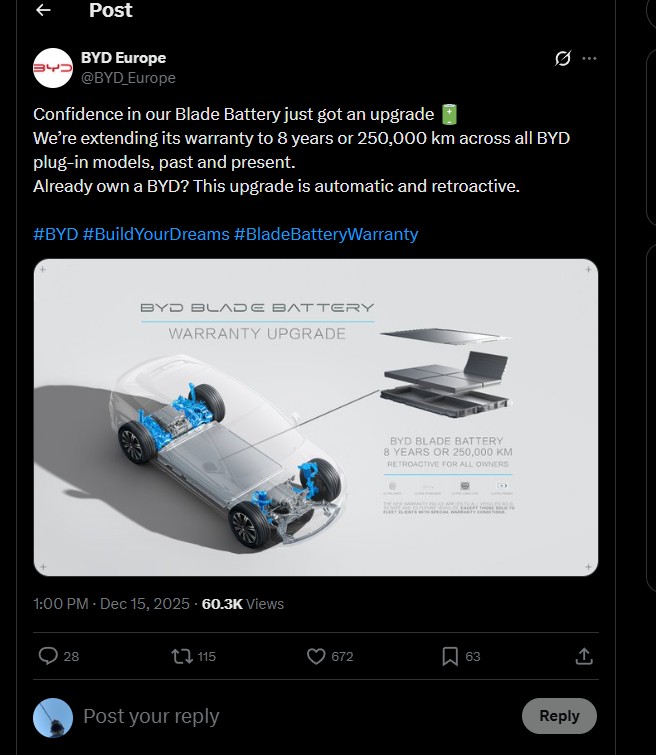Click the @BYD_Europe handle
This screenshot has width=656, height=755.
pos(127,78)
